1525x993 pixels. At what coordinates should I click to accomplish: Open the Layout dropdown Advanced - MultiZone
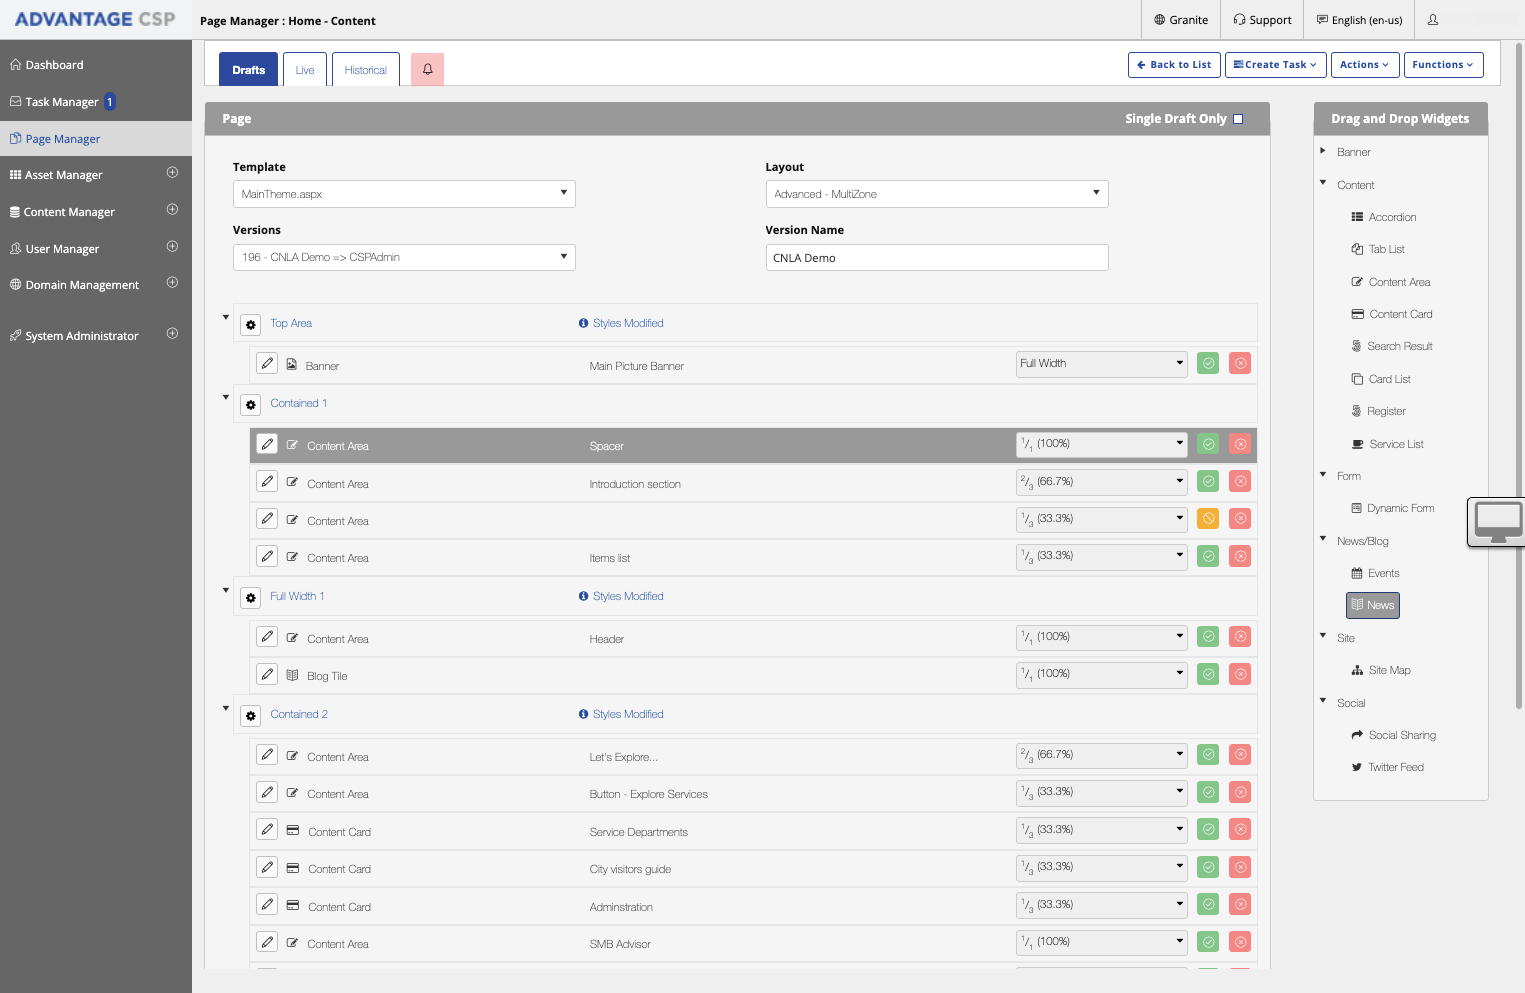tap(937, 194)
